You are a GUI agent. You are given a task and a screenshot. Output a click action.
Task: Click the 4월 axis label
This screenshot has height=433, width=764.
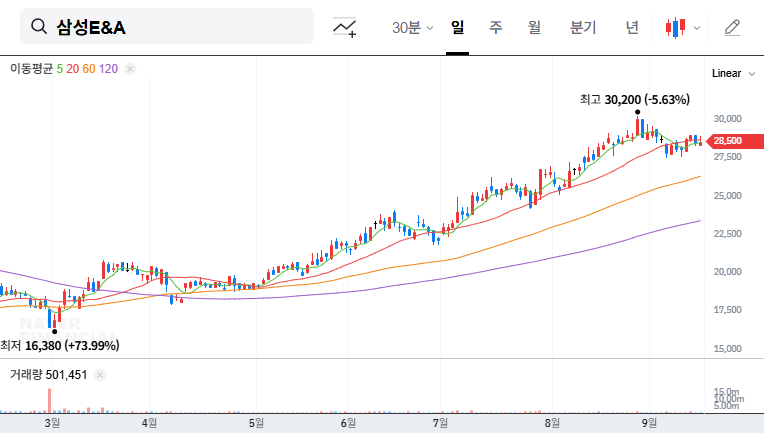149,423
